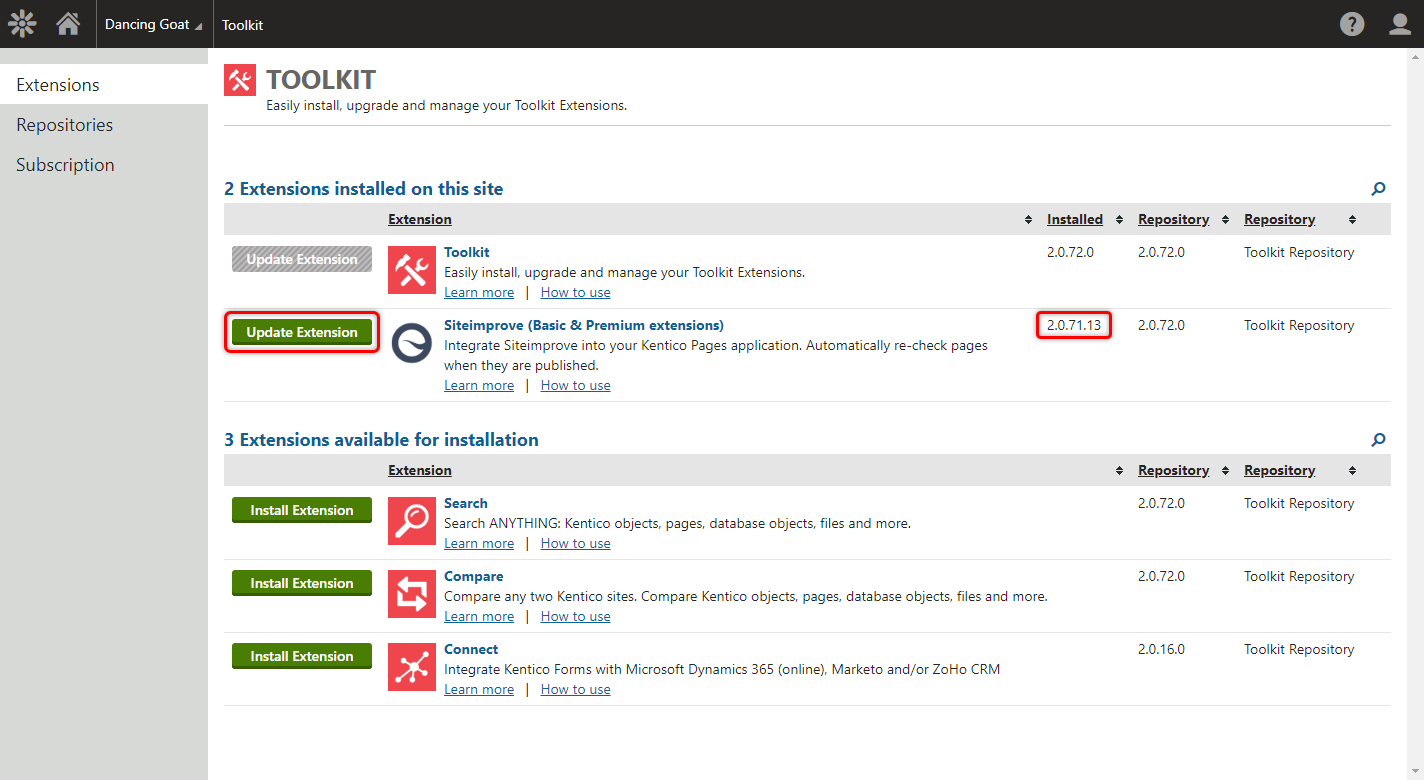Click the Siteimprove circular extension icon
Viewport: 1424px width, 780px height.
click(411, 342)
